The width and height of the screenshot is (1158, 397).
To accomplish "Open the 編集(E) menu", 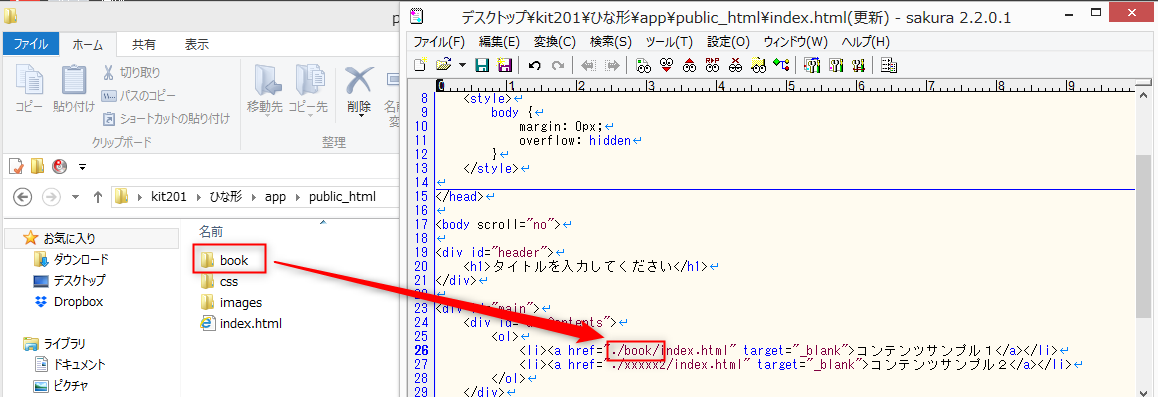I will point(499,41).
